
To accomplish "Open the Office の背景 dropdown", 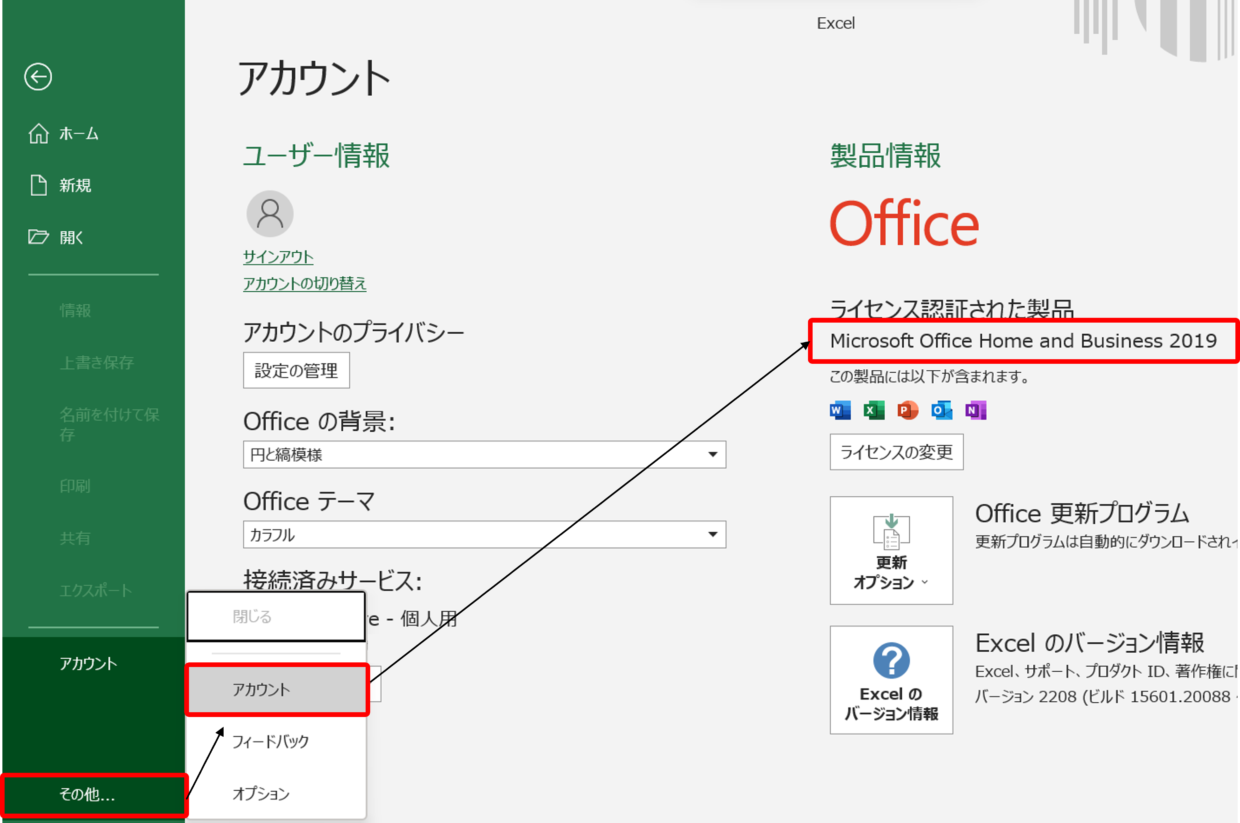I will click(x=484, y=455).
